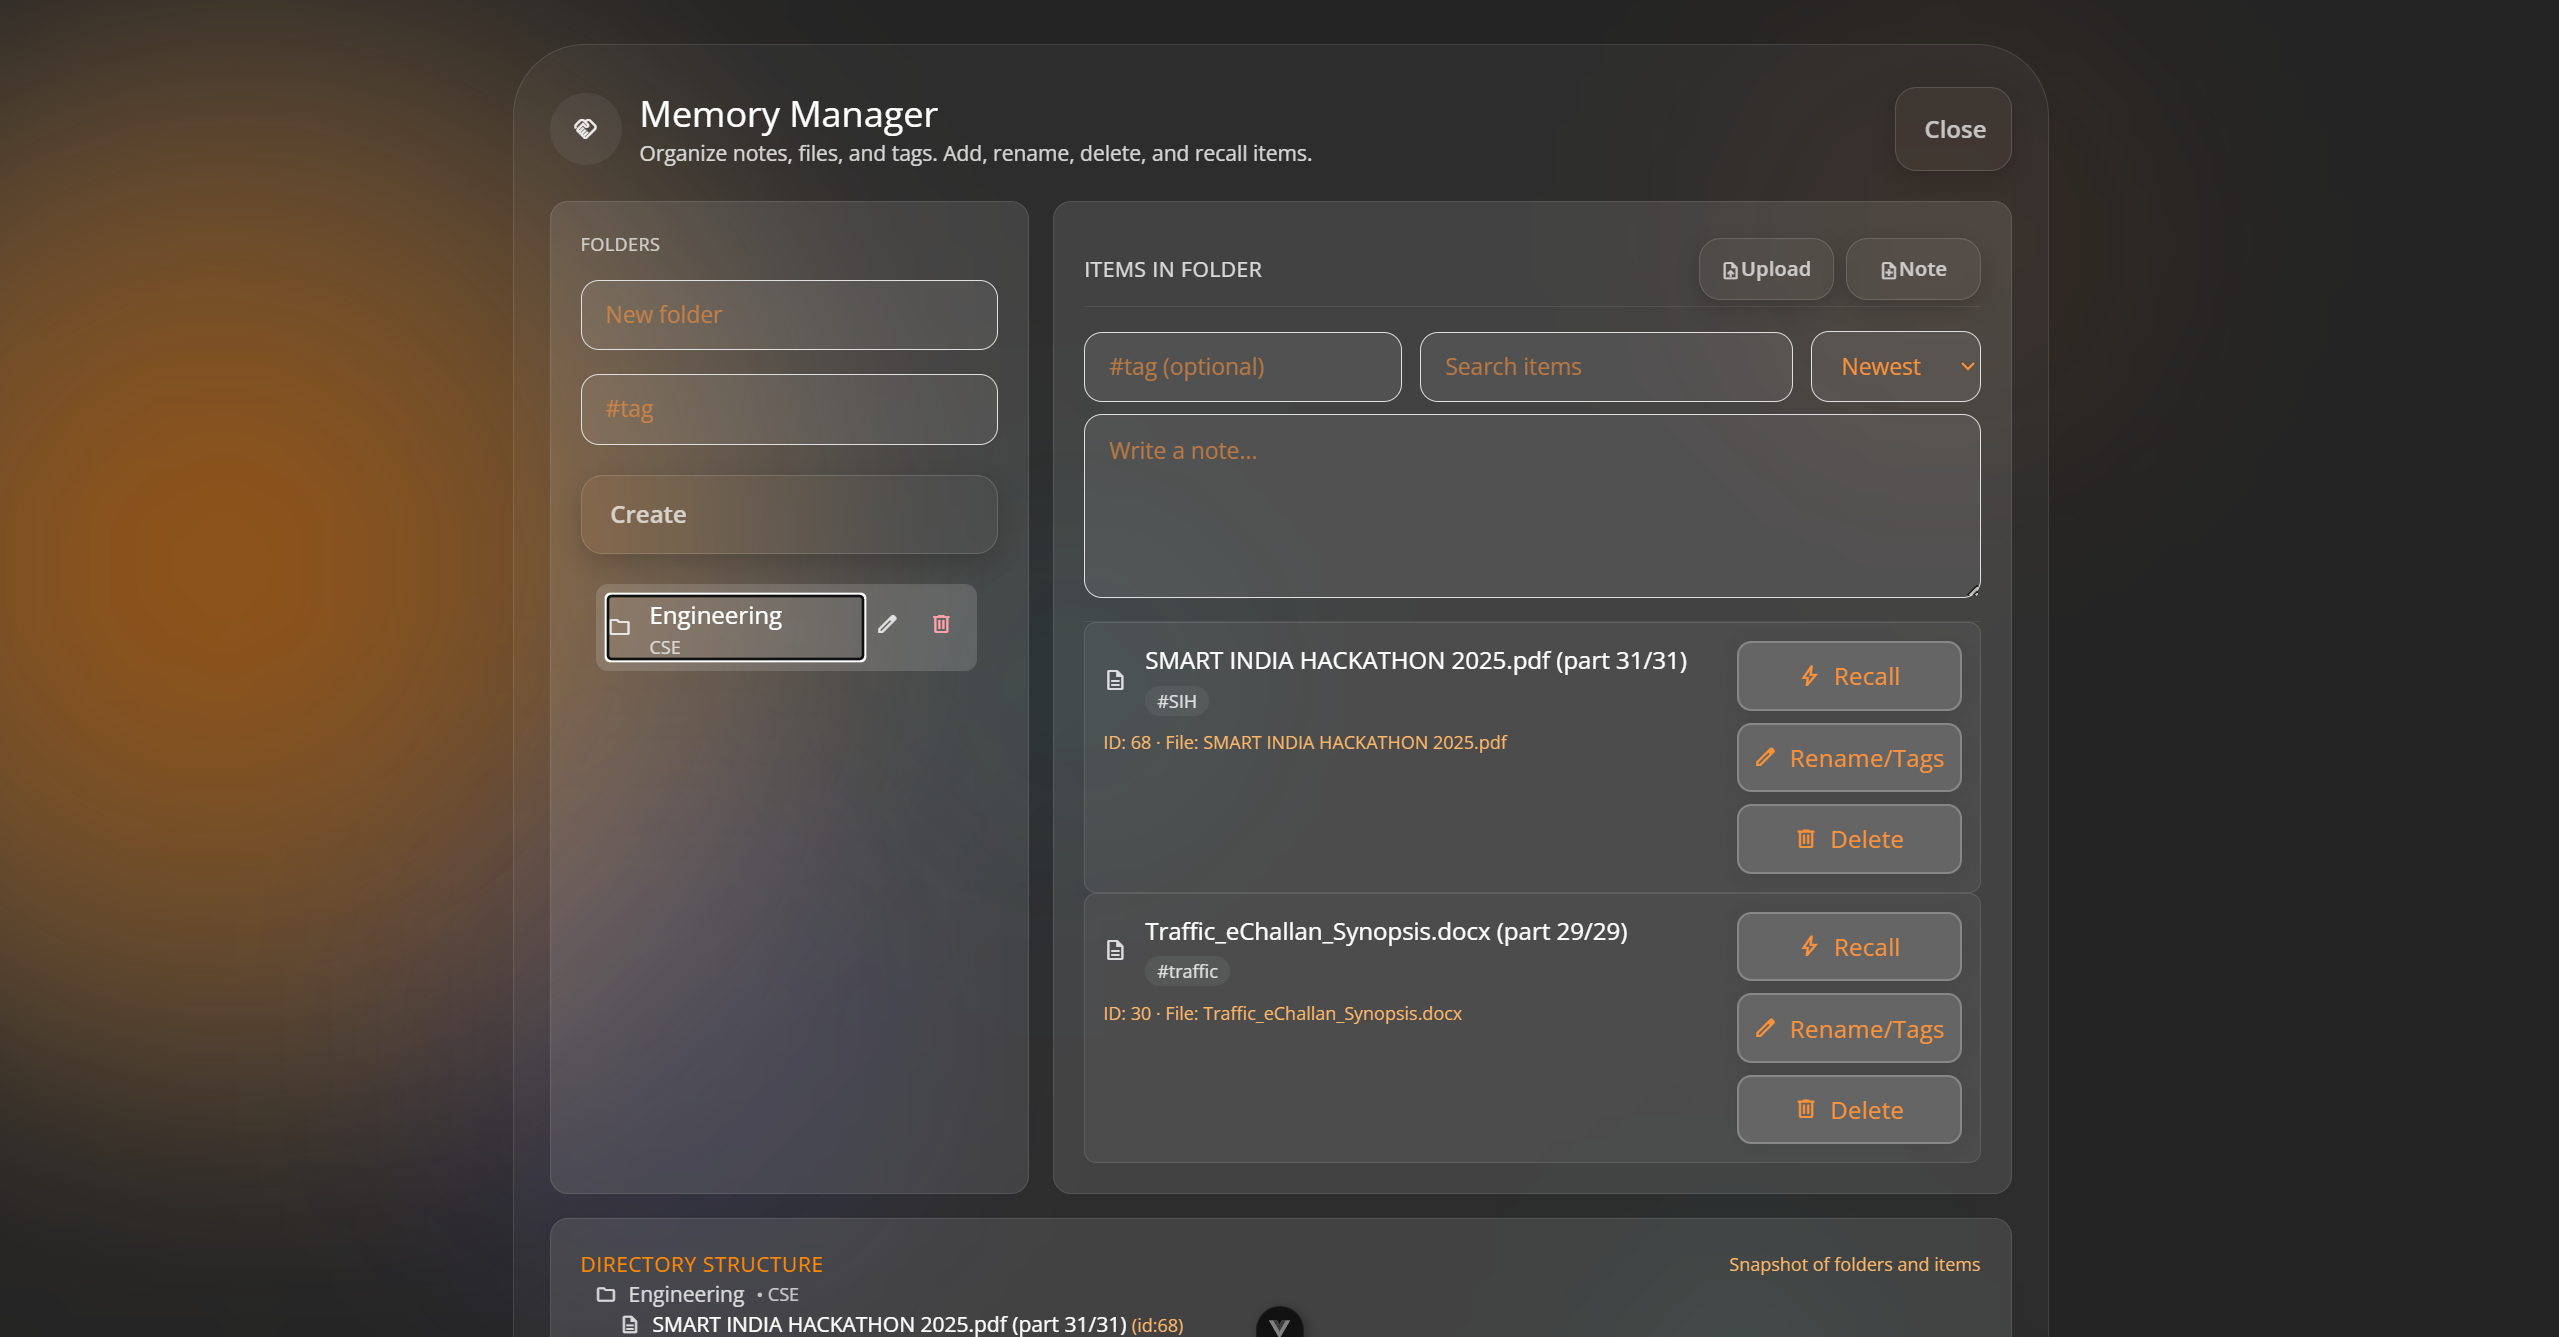Focus the Search items field
This screenshot has width=2559, height=1337.
[1605, 367]
